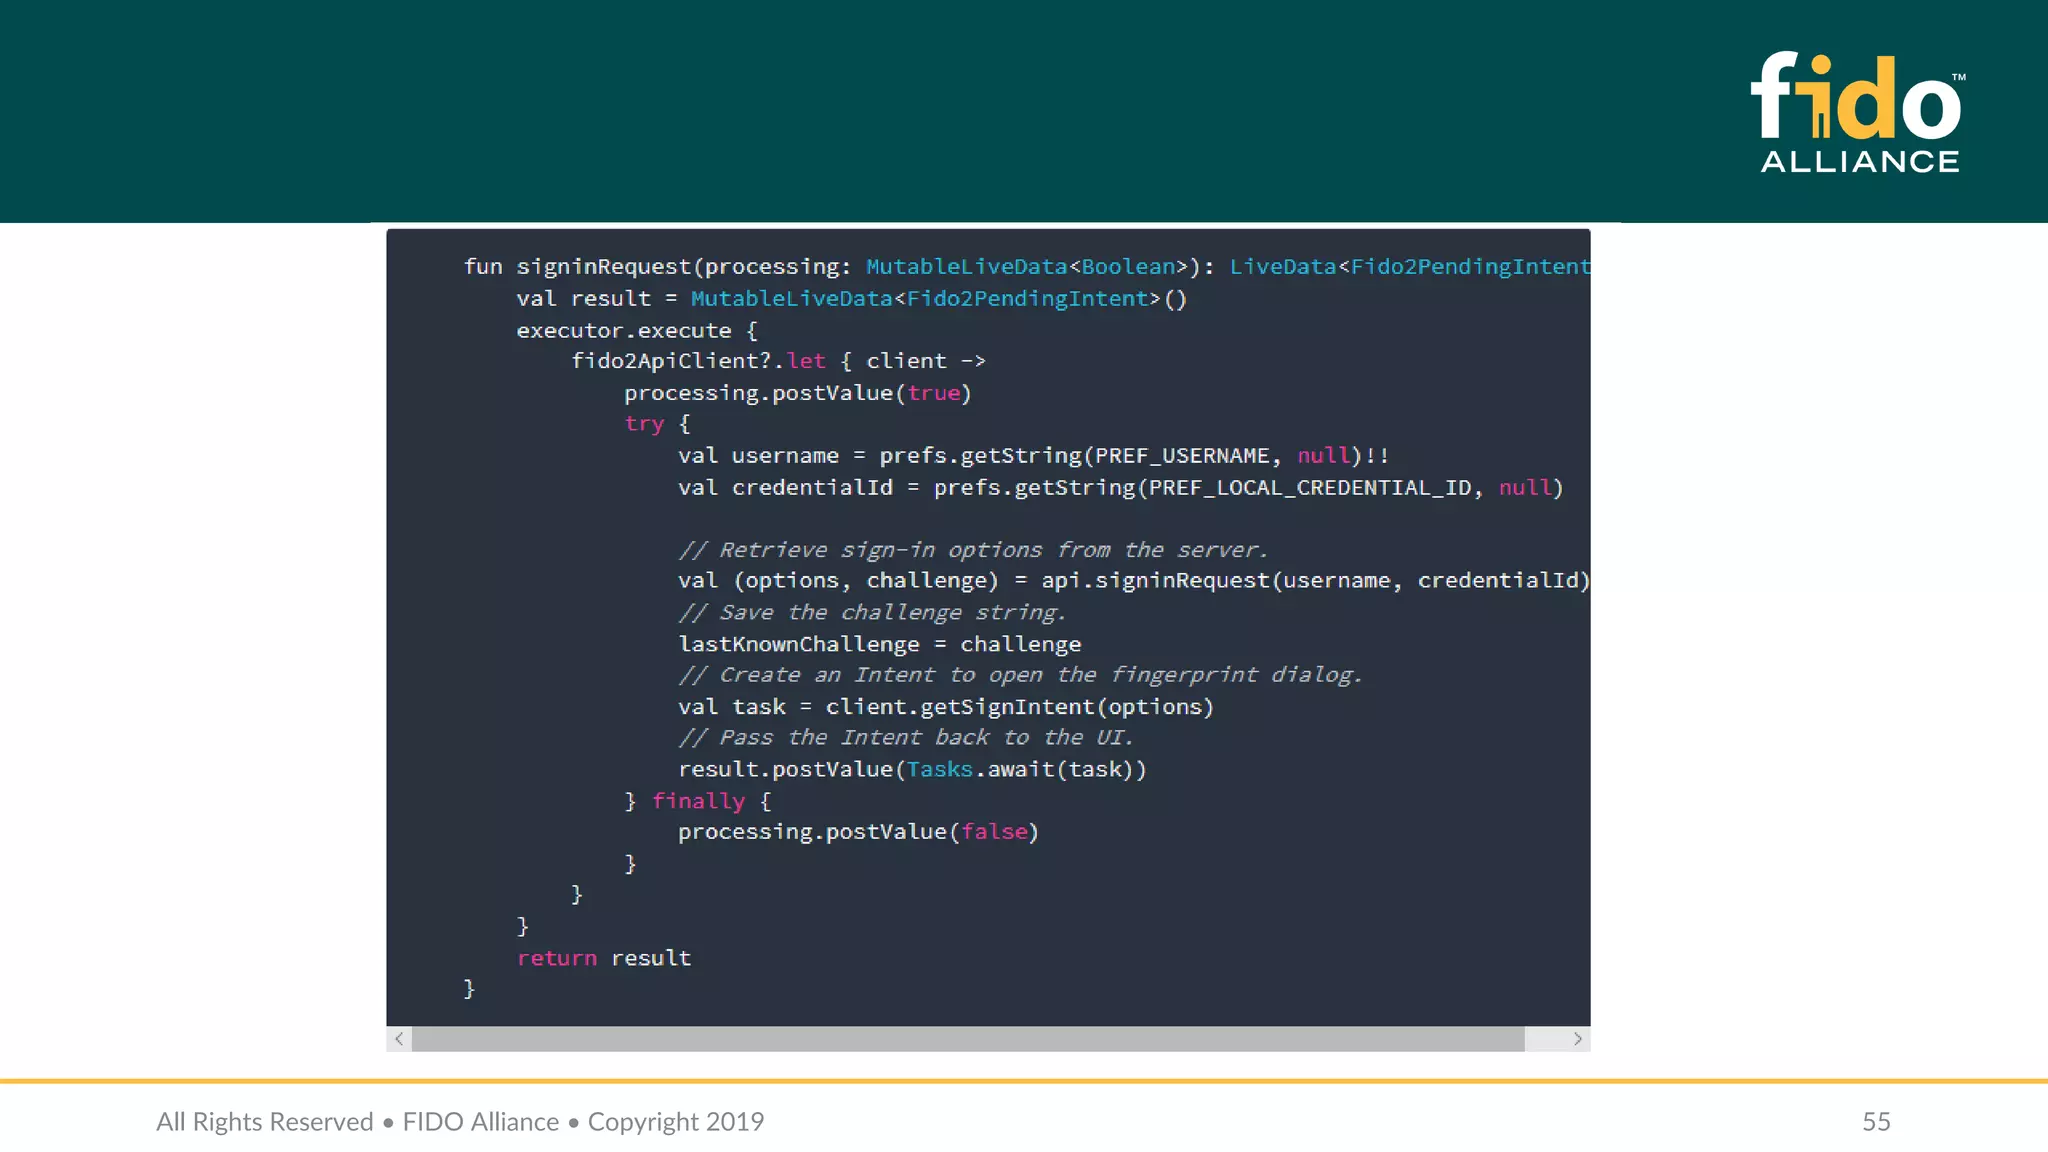Click the 'Copyright 2019' footer text
This screenshot has width=2048, height=1152.
point(675,1121)
